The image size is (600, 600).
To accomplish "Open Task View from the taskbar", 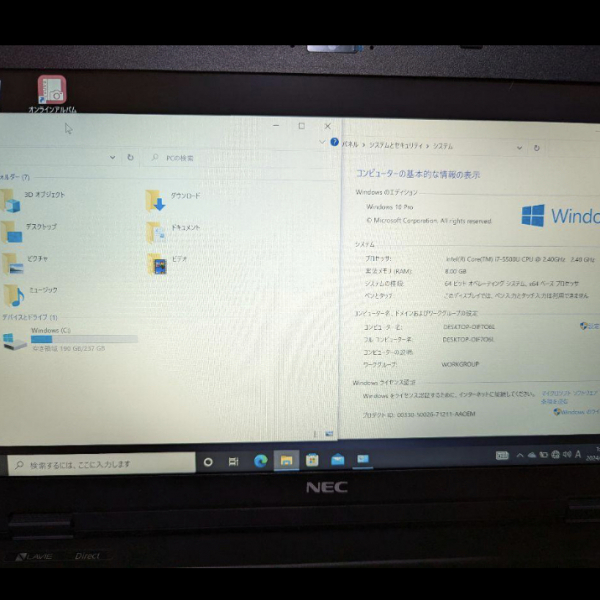I will point(233,461).
